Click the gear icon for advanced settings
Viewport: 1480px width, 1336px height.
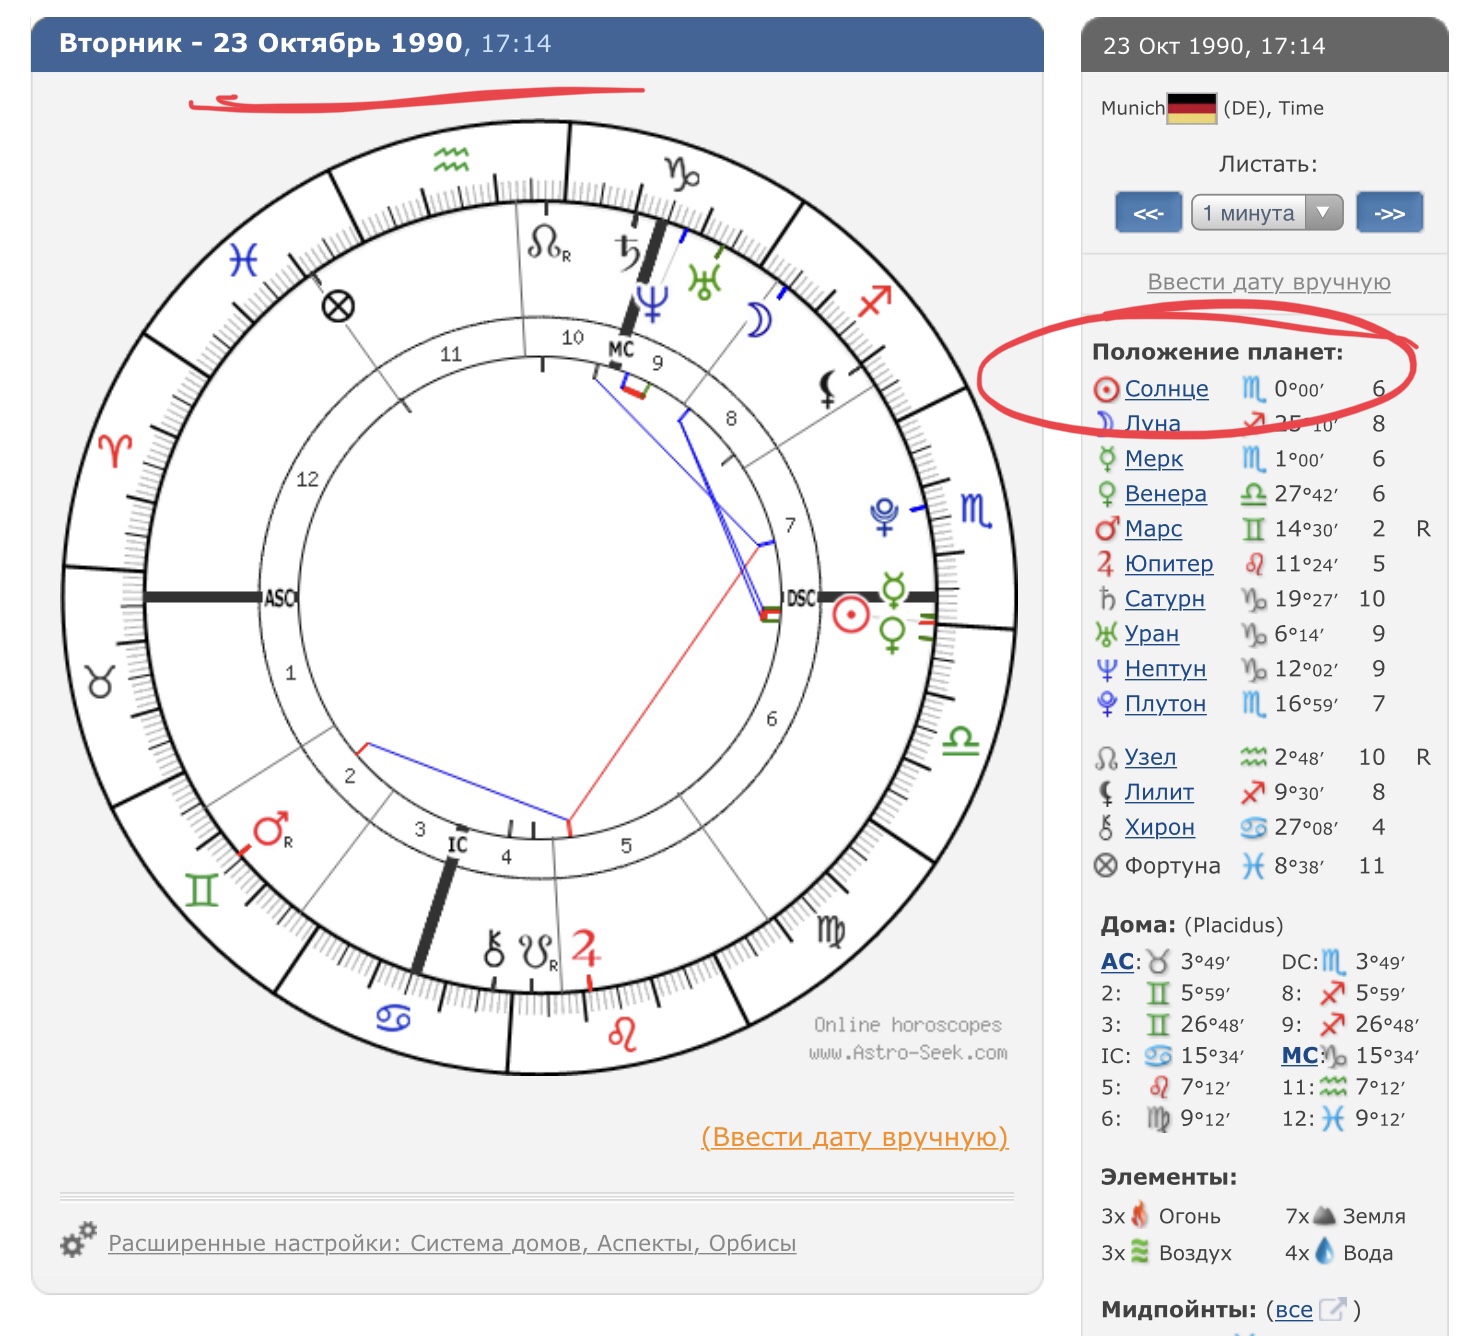(x=78, y=1240)
